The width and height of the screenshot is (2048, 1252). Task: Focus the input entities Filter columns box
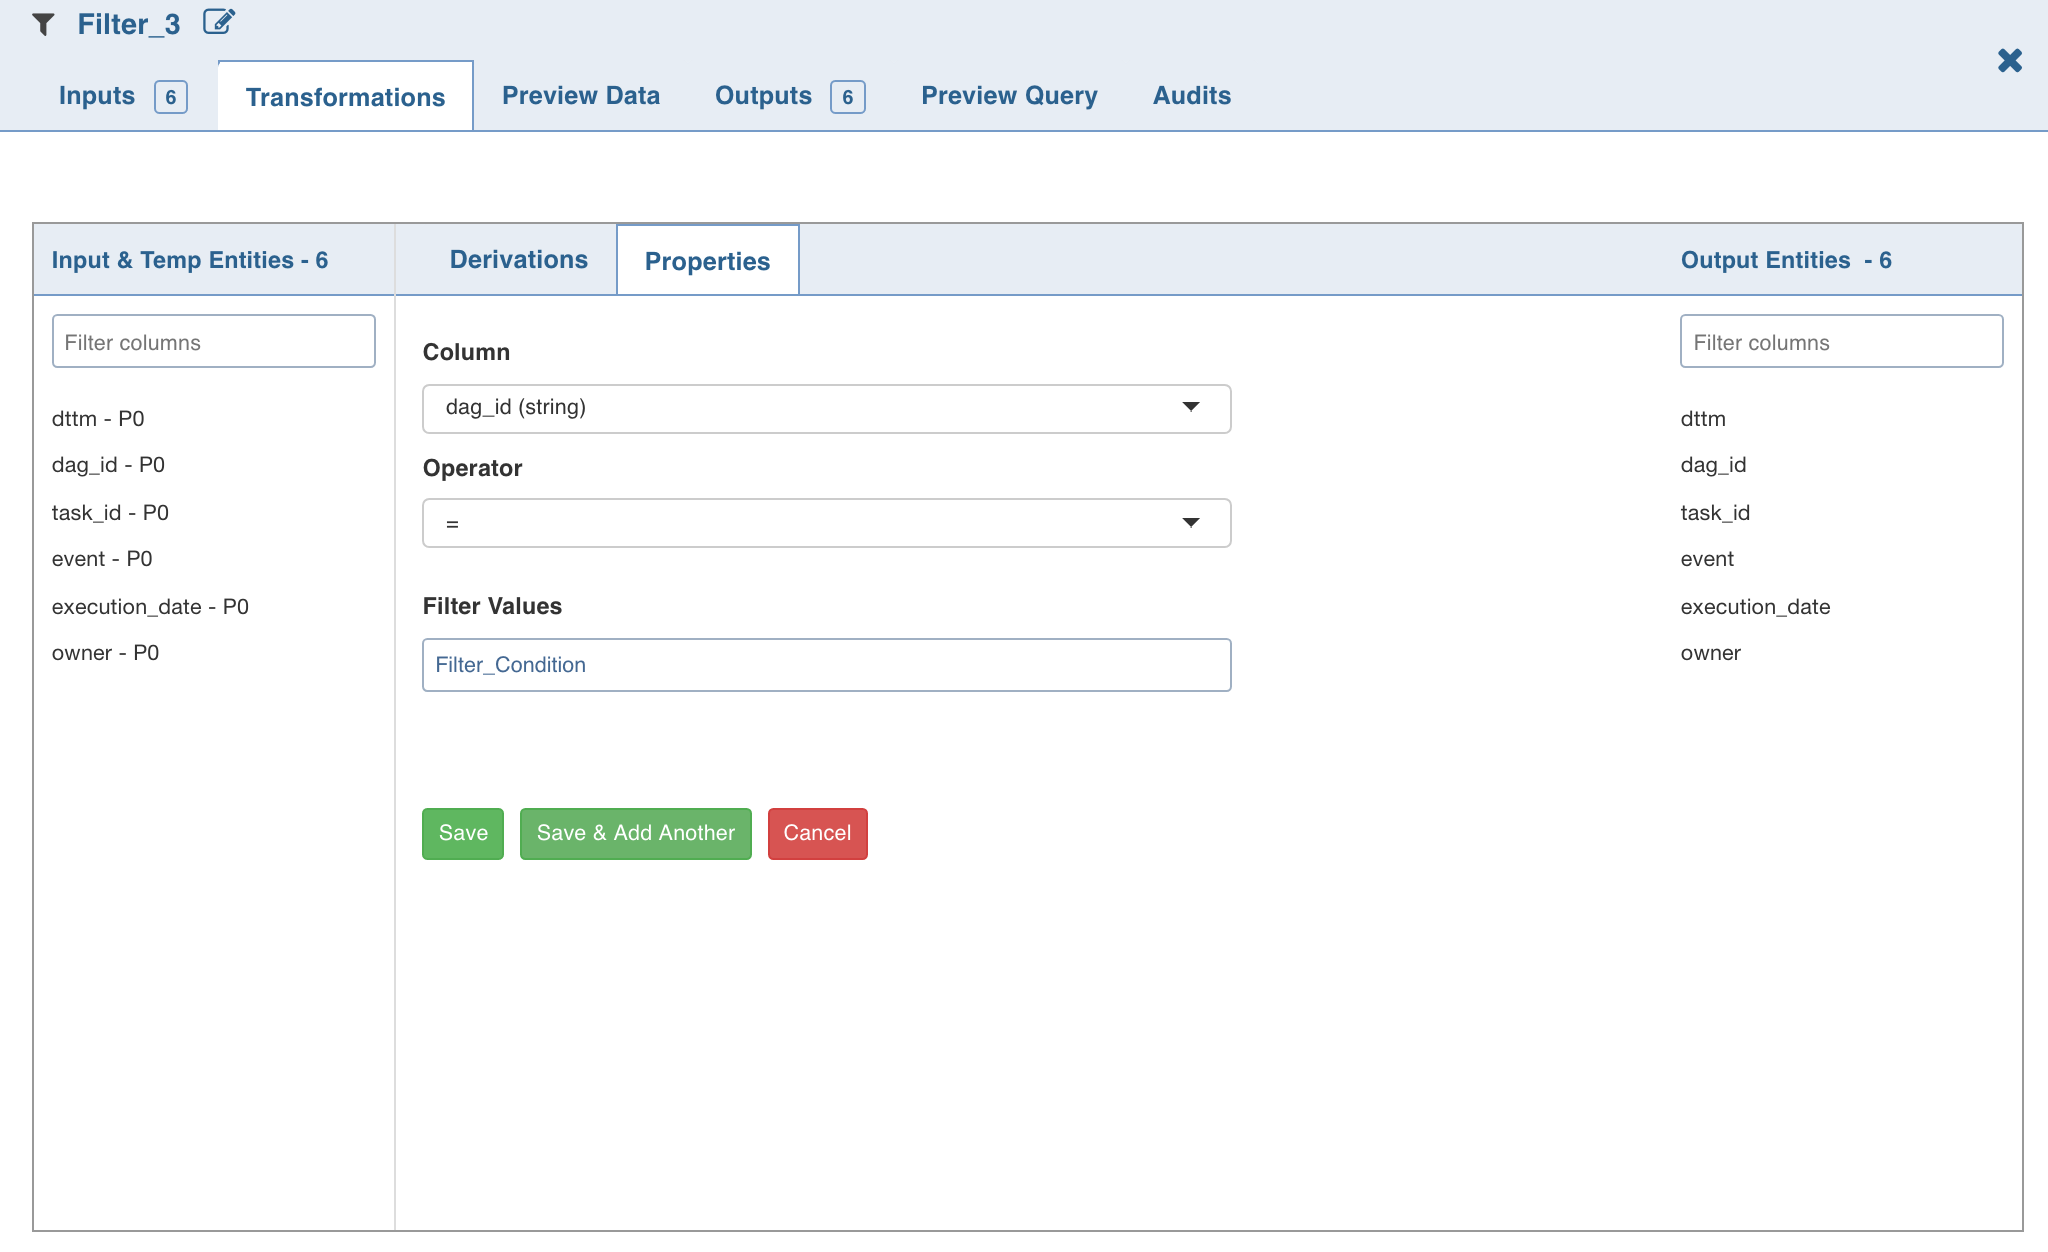click(x=214, y=342)
